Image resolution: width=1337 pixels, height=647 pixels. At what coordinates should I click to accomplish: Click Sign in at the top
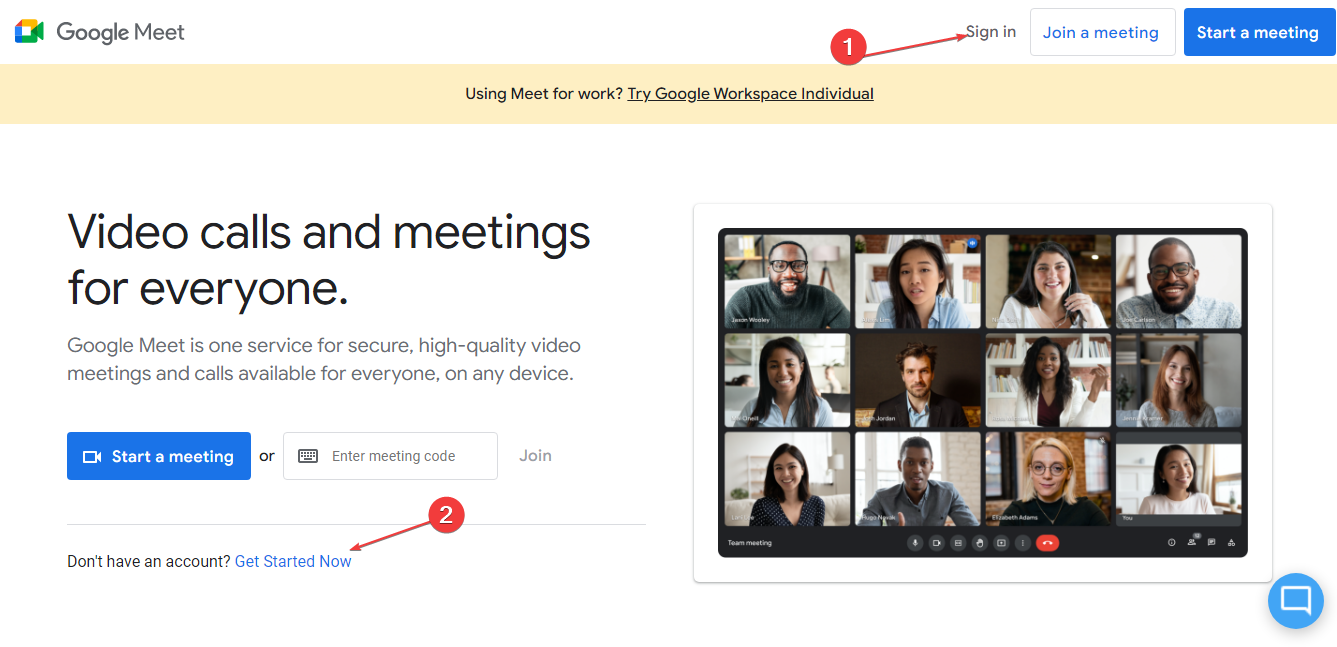[x=989, y=31]
